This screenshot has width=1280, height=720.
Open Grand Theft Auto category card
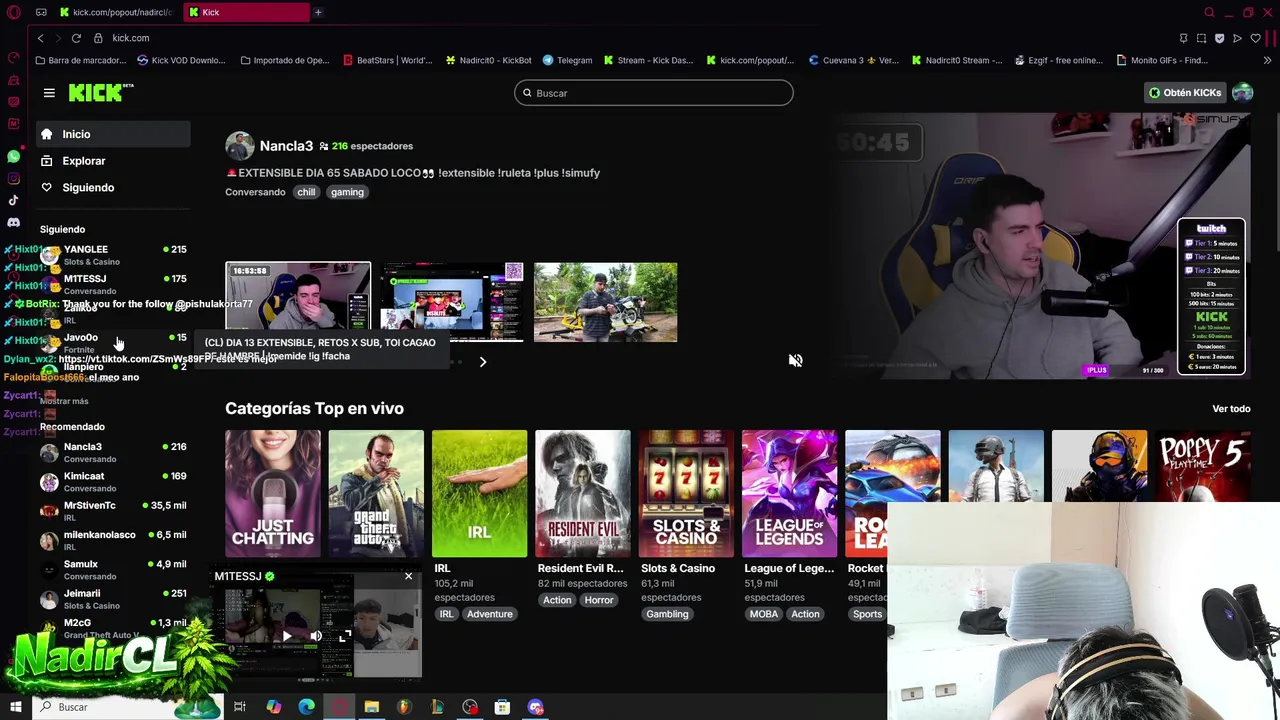tap(376, 493)
